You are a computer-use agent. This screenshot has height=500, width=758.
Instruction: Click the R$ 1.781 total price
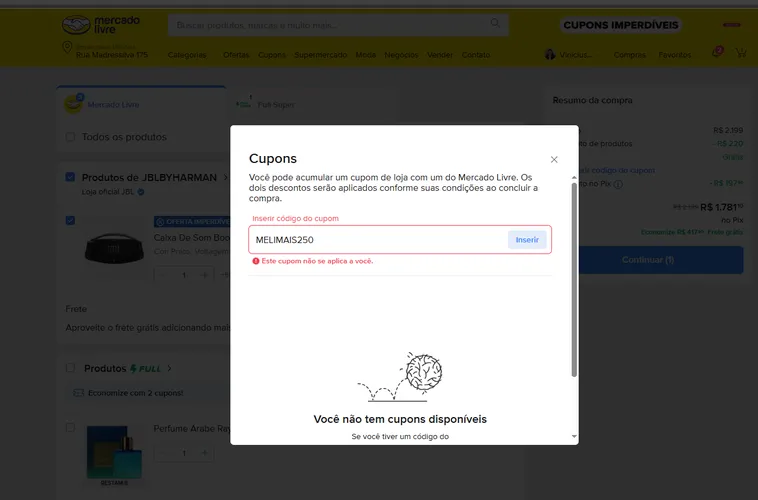point(721,207)
